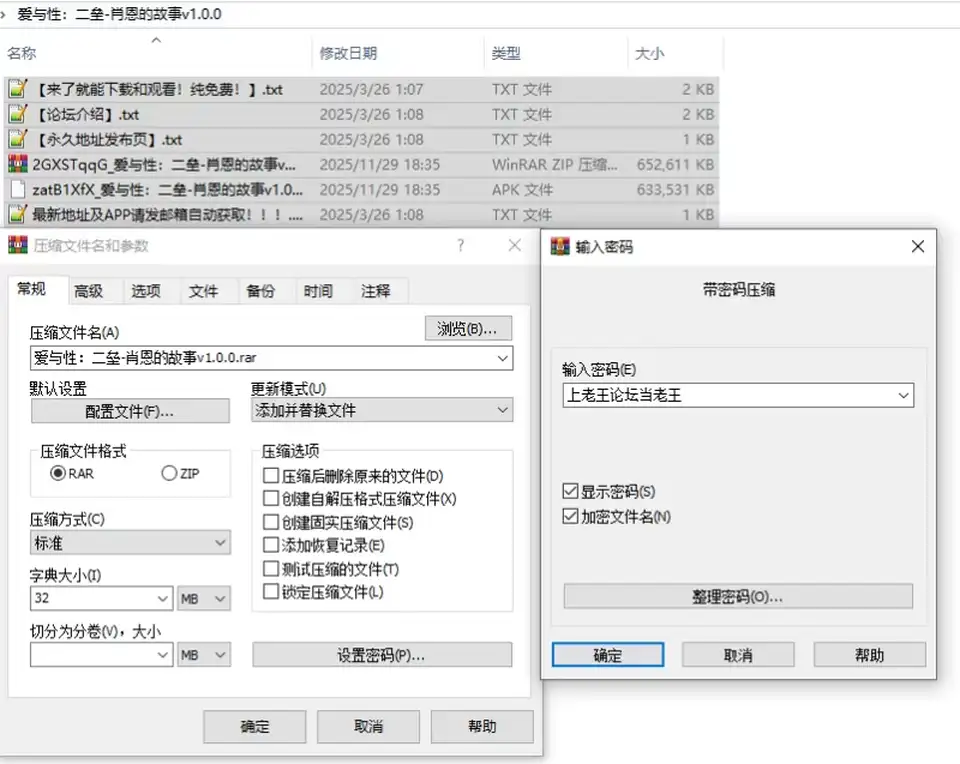Select file name 【永久地址发布页】.txt

(x=108, y=140)
